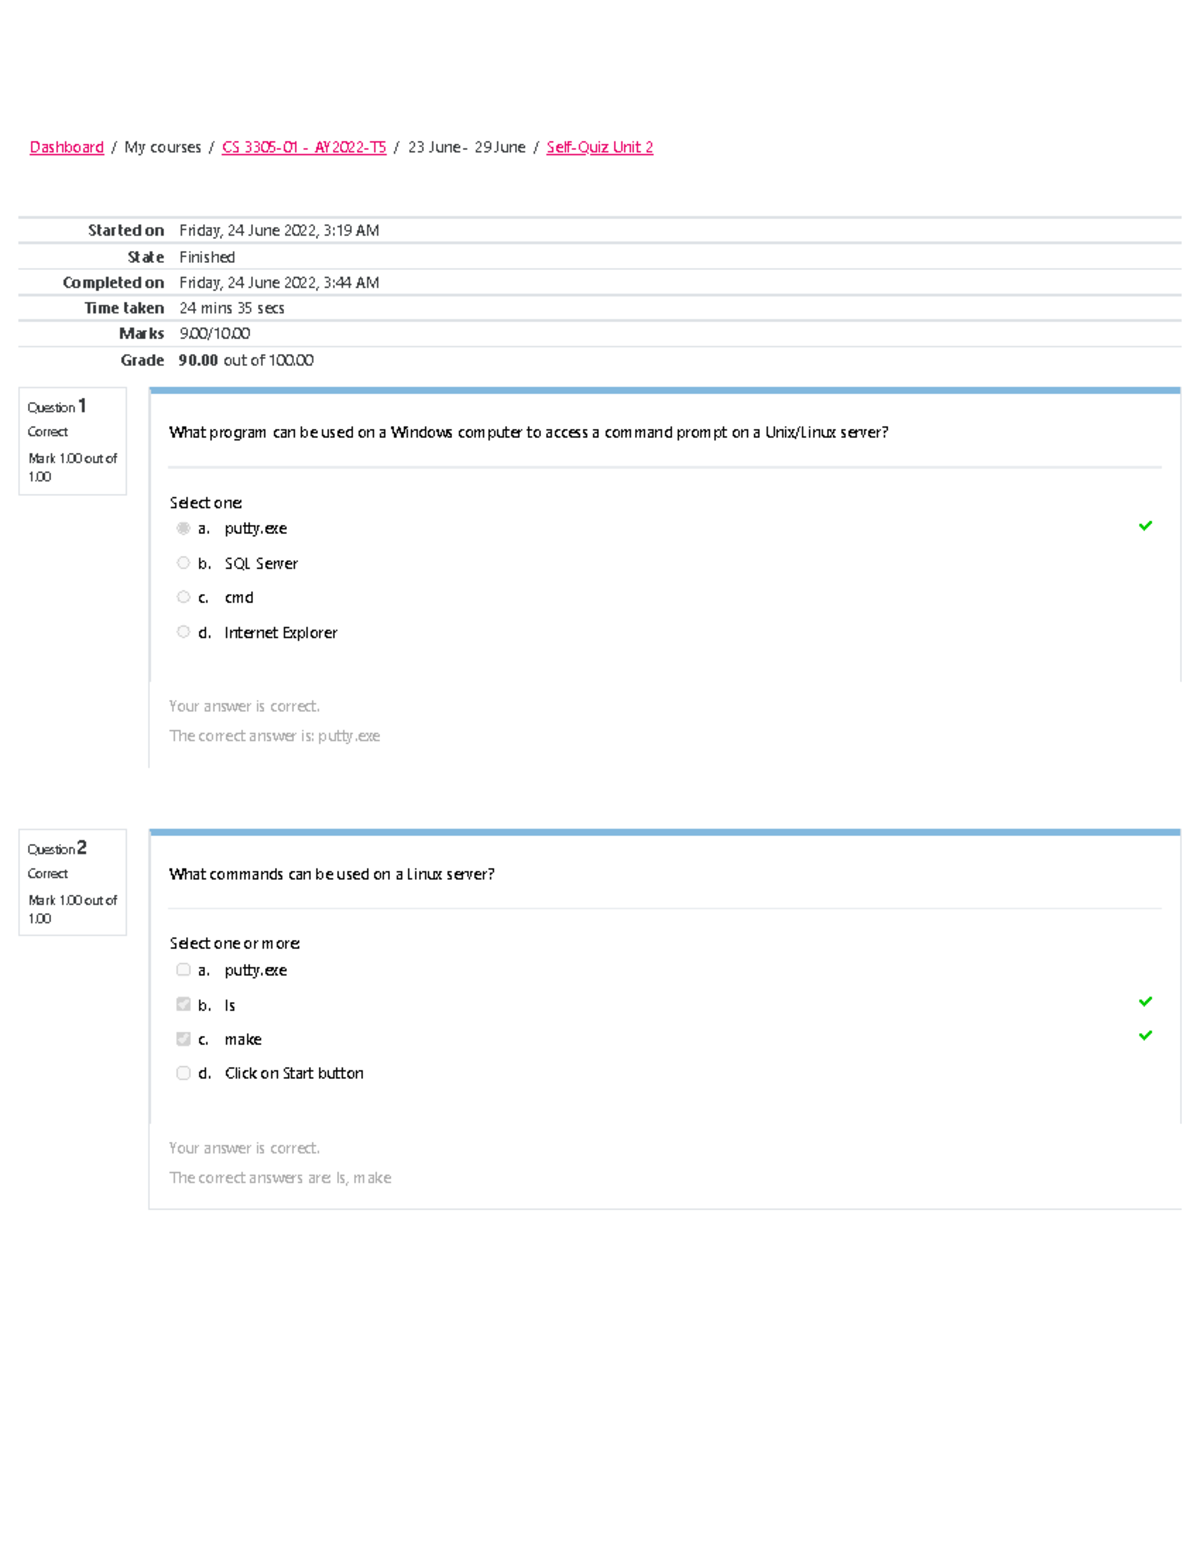Viewport: 1200px width, 1553px height.
Task: Click My courses in the breadcrumb
Action: click(162, 146)
